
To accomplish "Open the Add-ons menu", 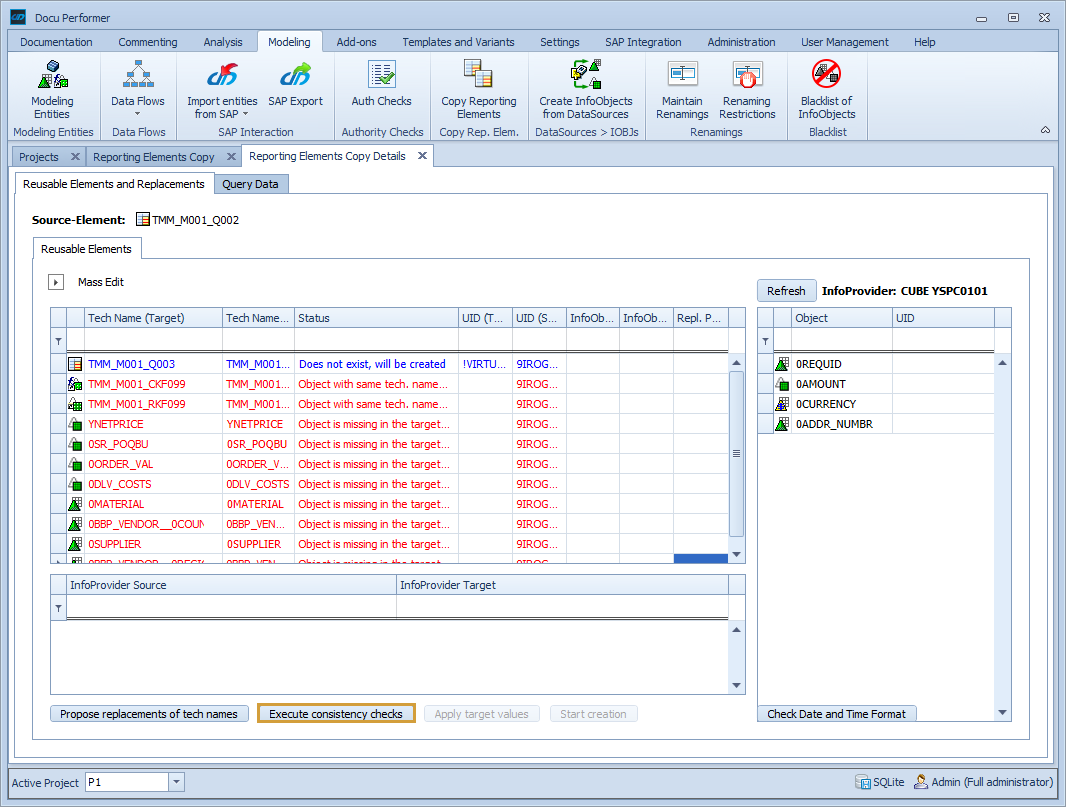I will tap(356, 41).
